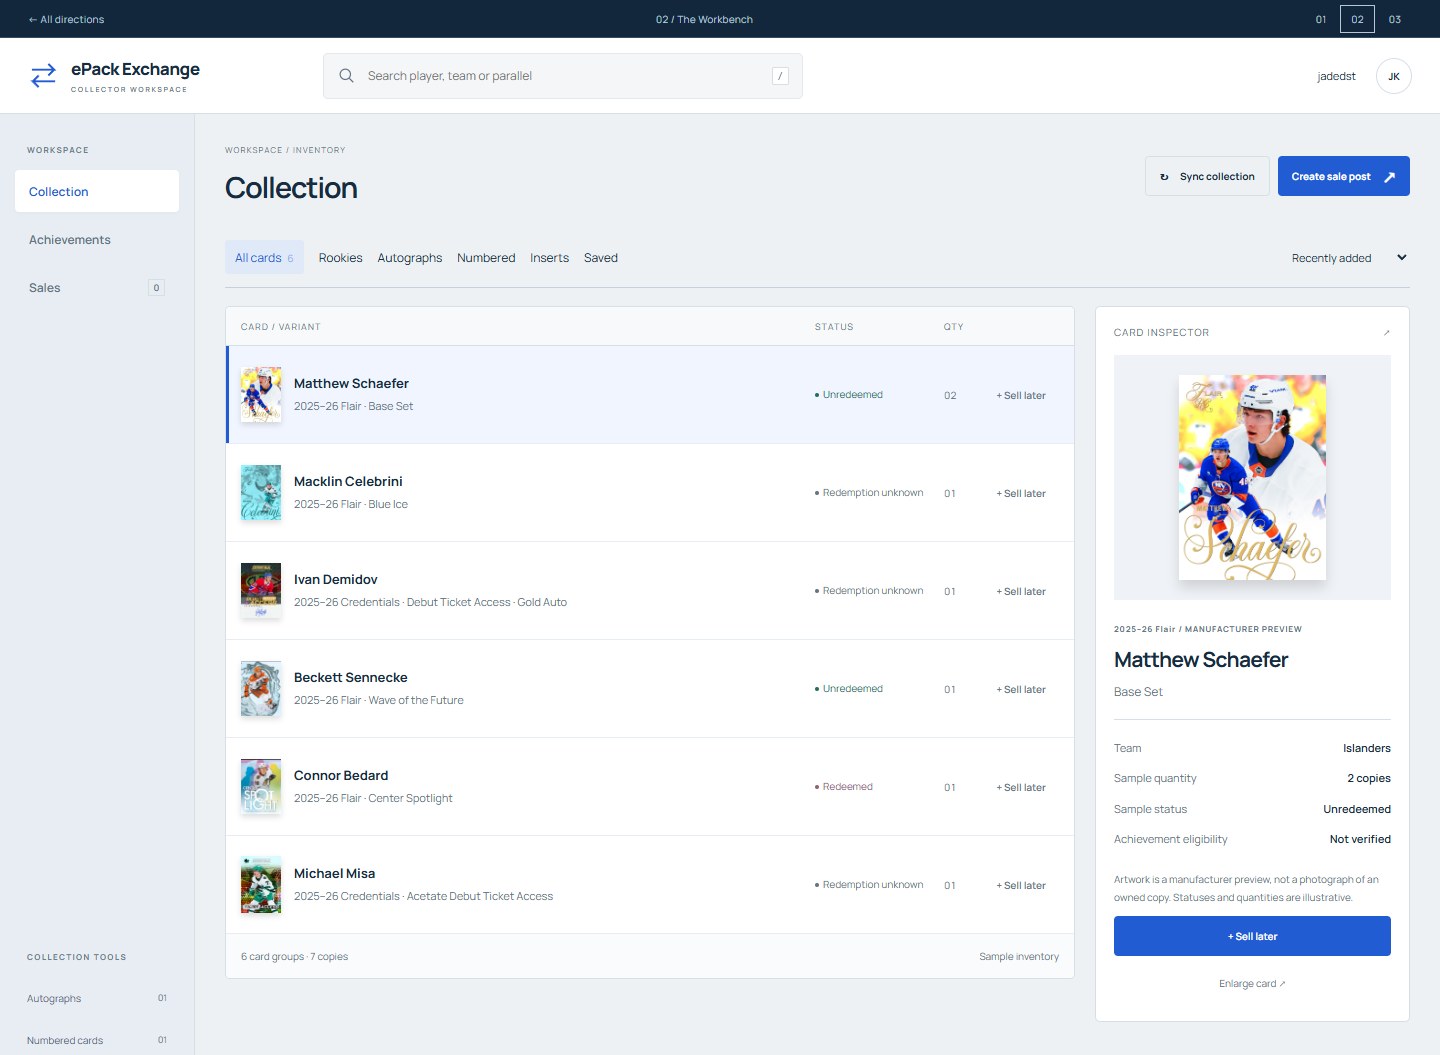Image resolution: width=1440 pixels, height=1055 pixels.
Task: Select direction 01 in the top bar
Action: click(1321, 19)
